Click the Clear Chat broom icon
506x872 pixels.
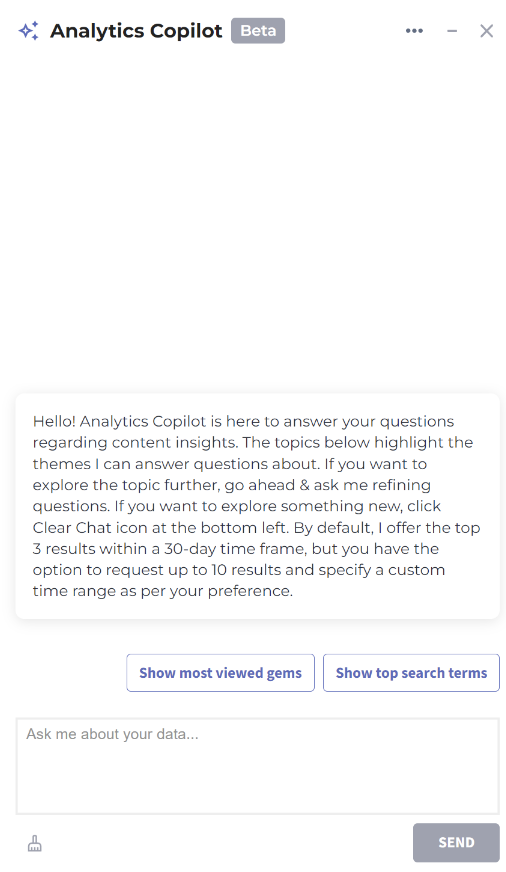pos(34,843)
